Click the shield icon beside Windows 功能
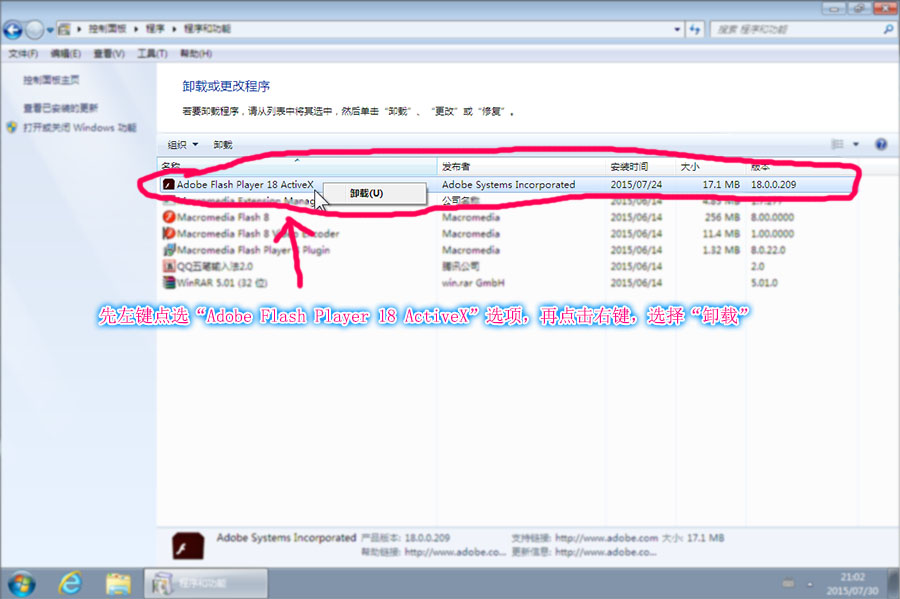Image resolution: width=900 pixels, height=599 pixels. [12, 127]
